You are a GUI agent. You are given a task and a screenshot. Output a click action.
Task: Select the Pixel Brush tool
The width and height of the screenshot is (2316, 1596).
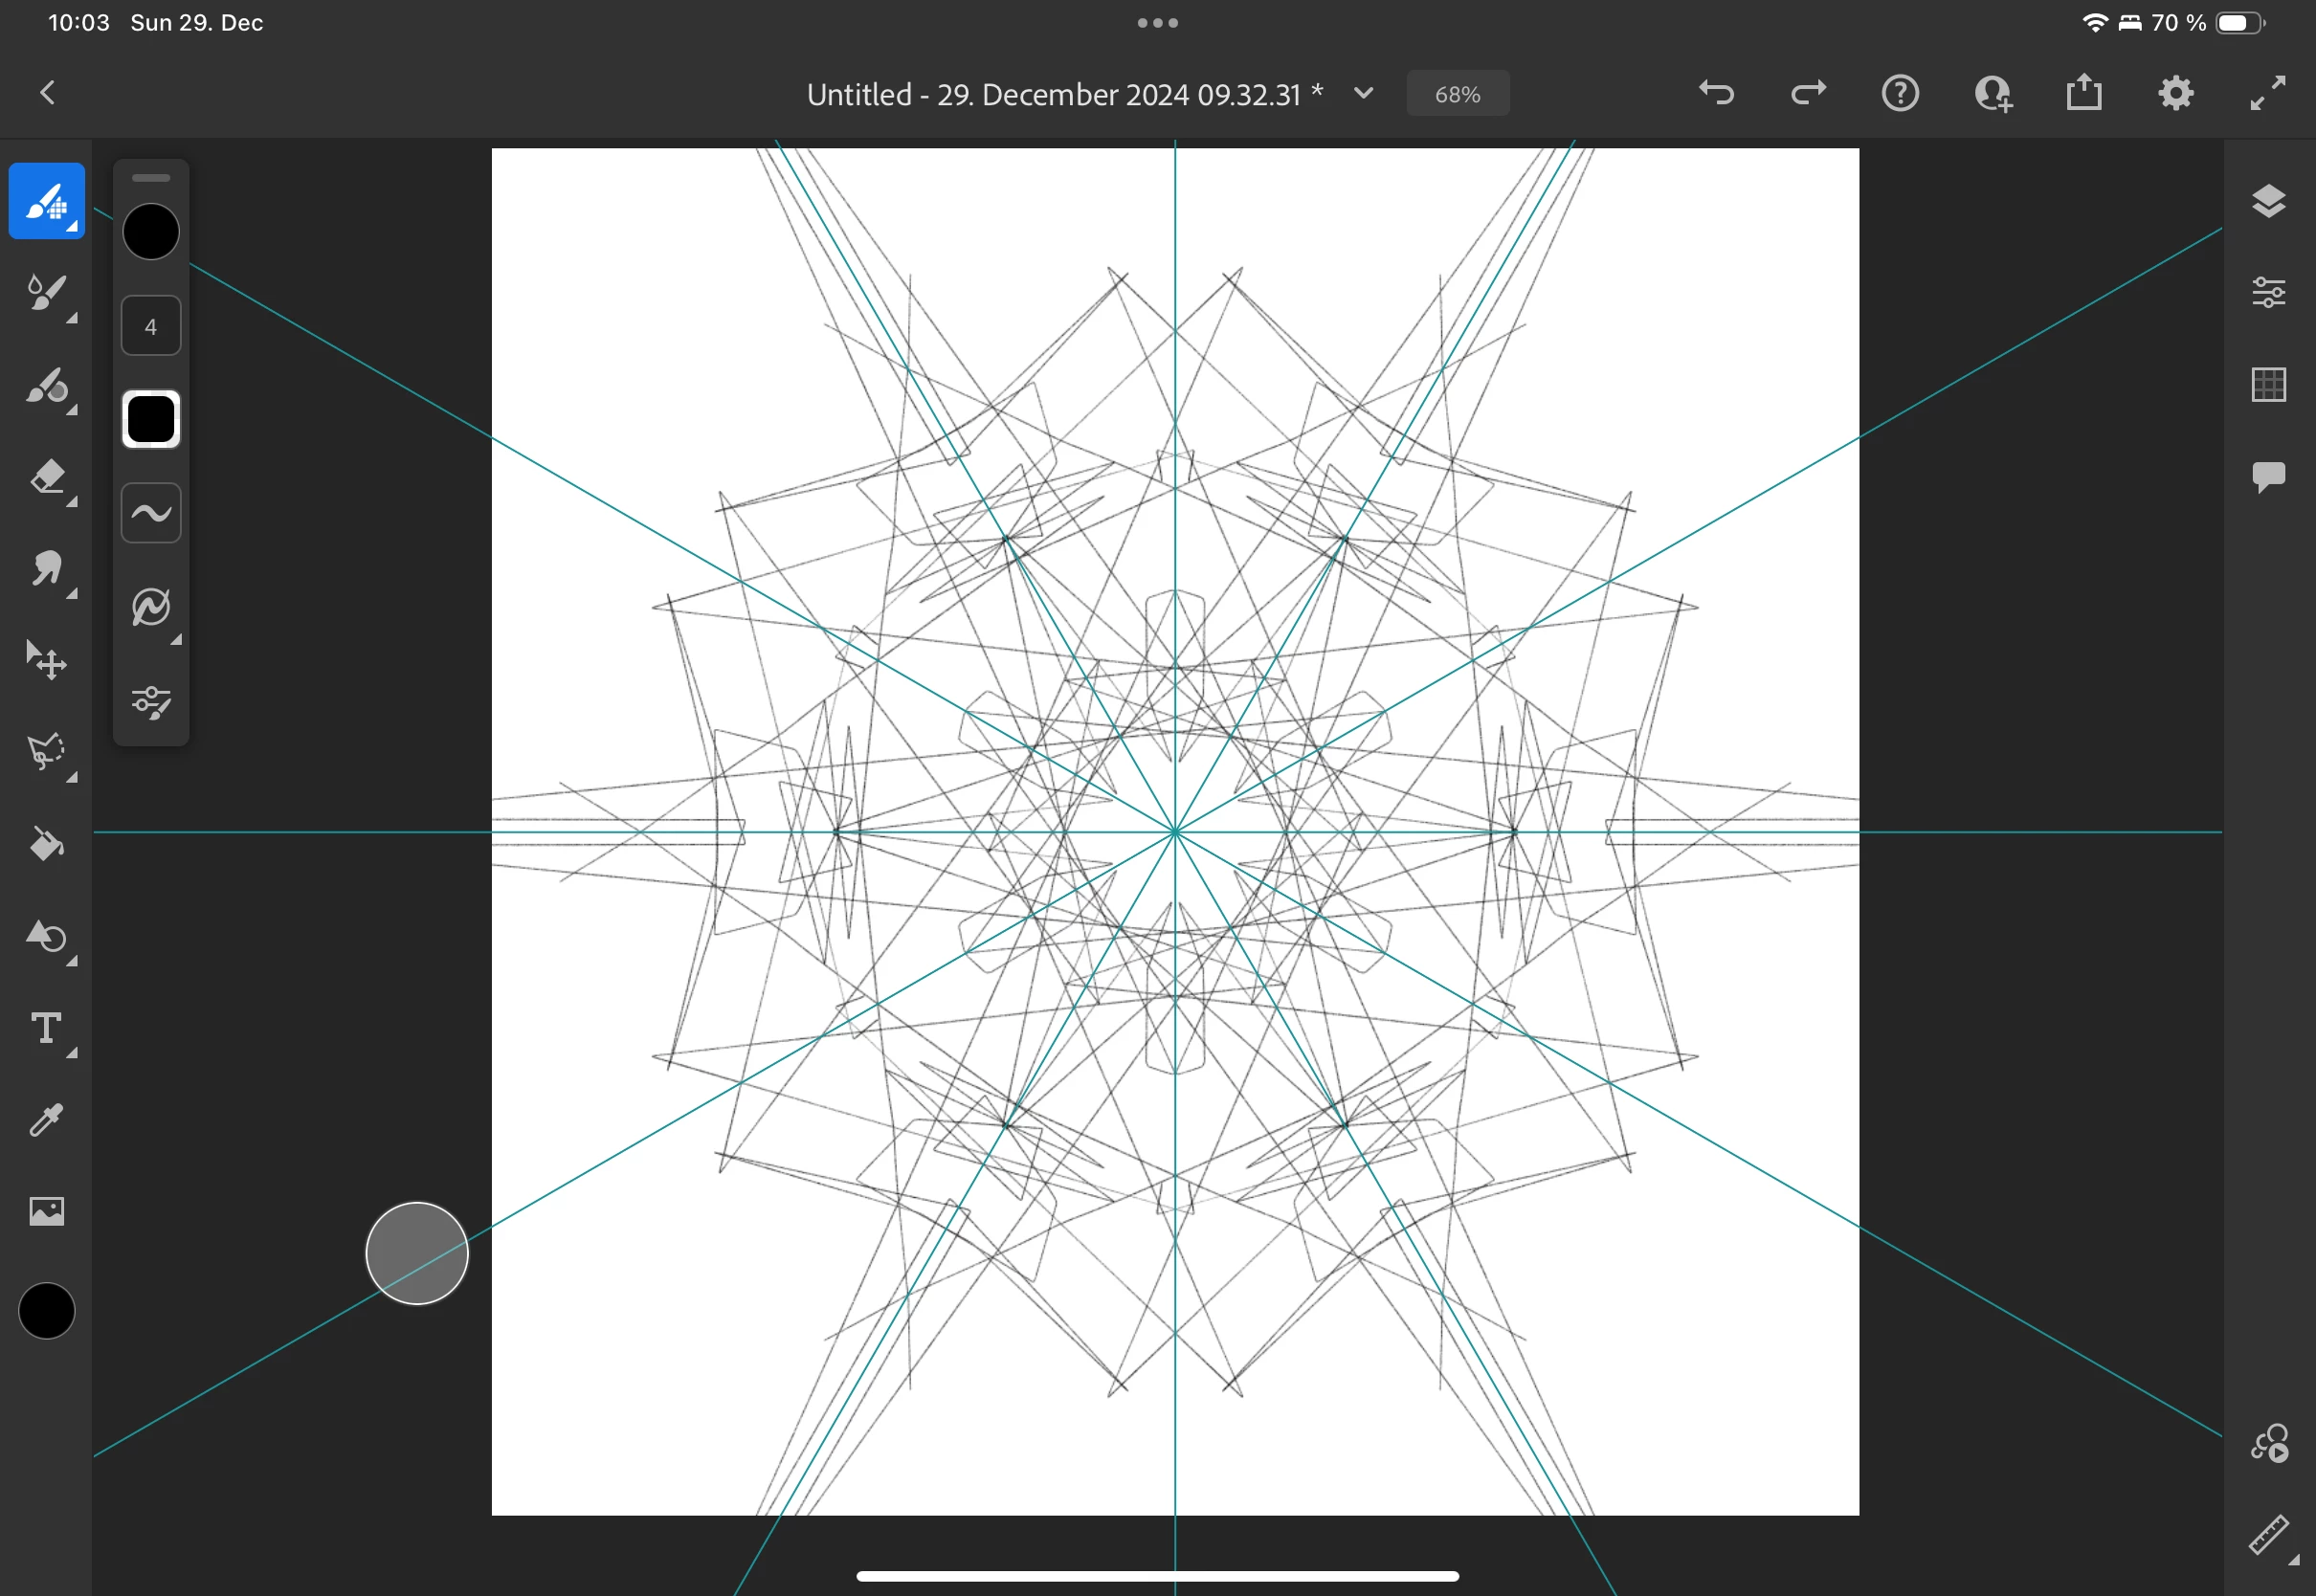coord(46,201)
